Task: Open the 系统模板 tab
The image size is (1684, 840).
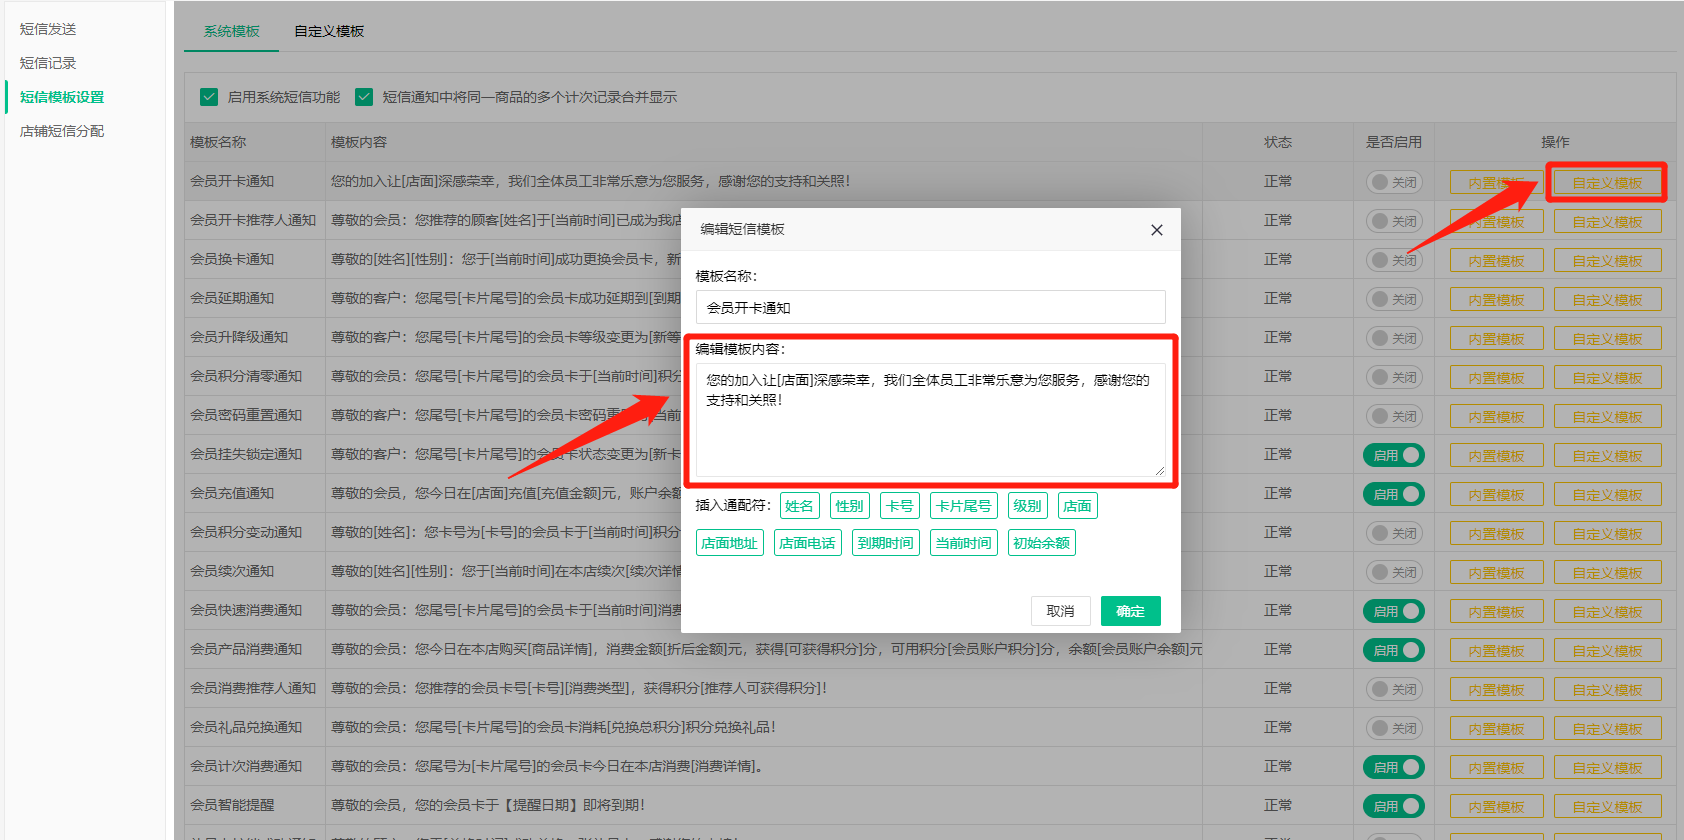Action: (231, 31)
